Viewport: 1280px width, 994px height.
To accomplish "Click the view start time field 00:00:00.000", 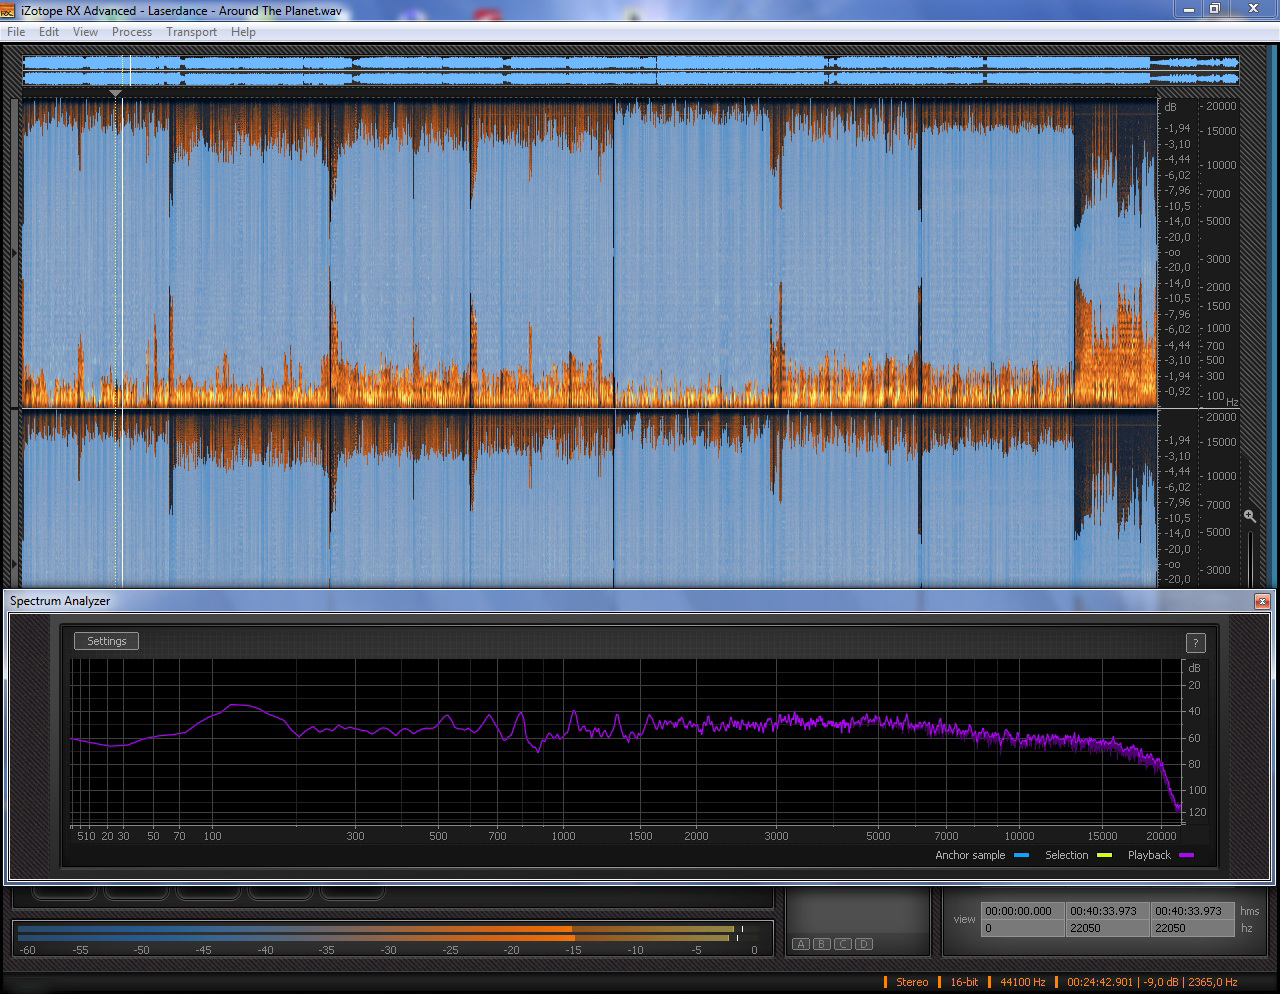I will click(x=1019, y=911).
